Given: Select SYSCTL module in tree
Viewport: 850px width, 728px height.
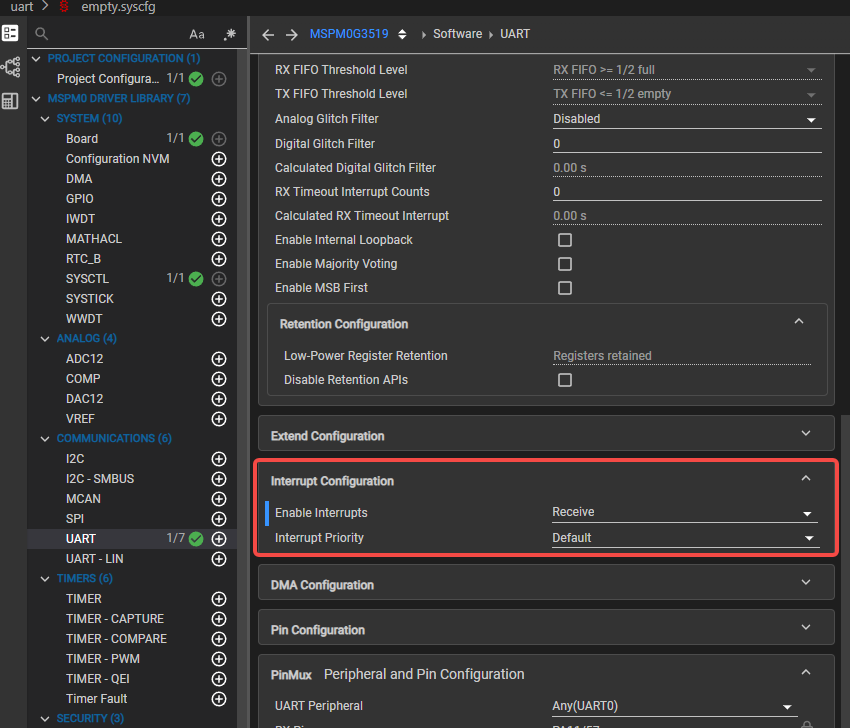Looking at the screenshot, I should coord(87,279).
